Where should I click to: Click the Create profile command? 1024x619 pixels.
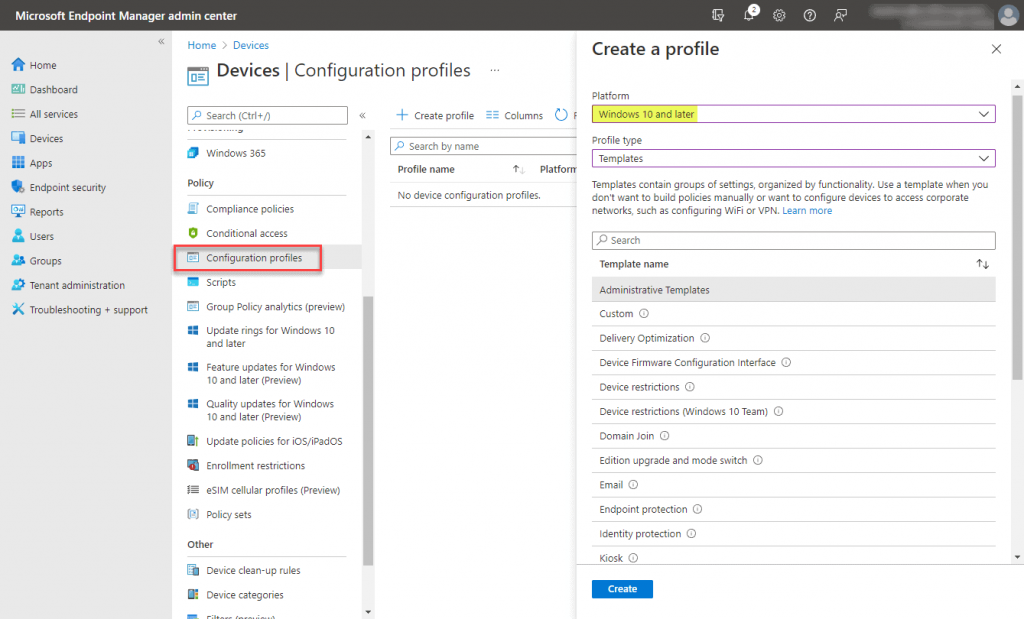click(435, 115)
